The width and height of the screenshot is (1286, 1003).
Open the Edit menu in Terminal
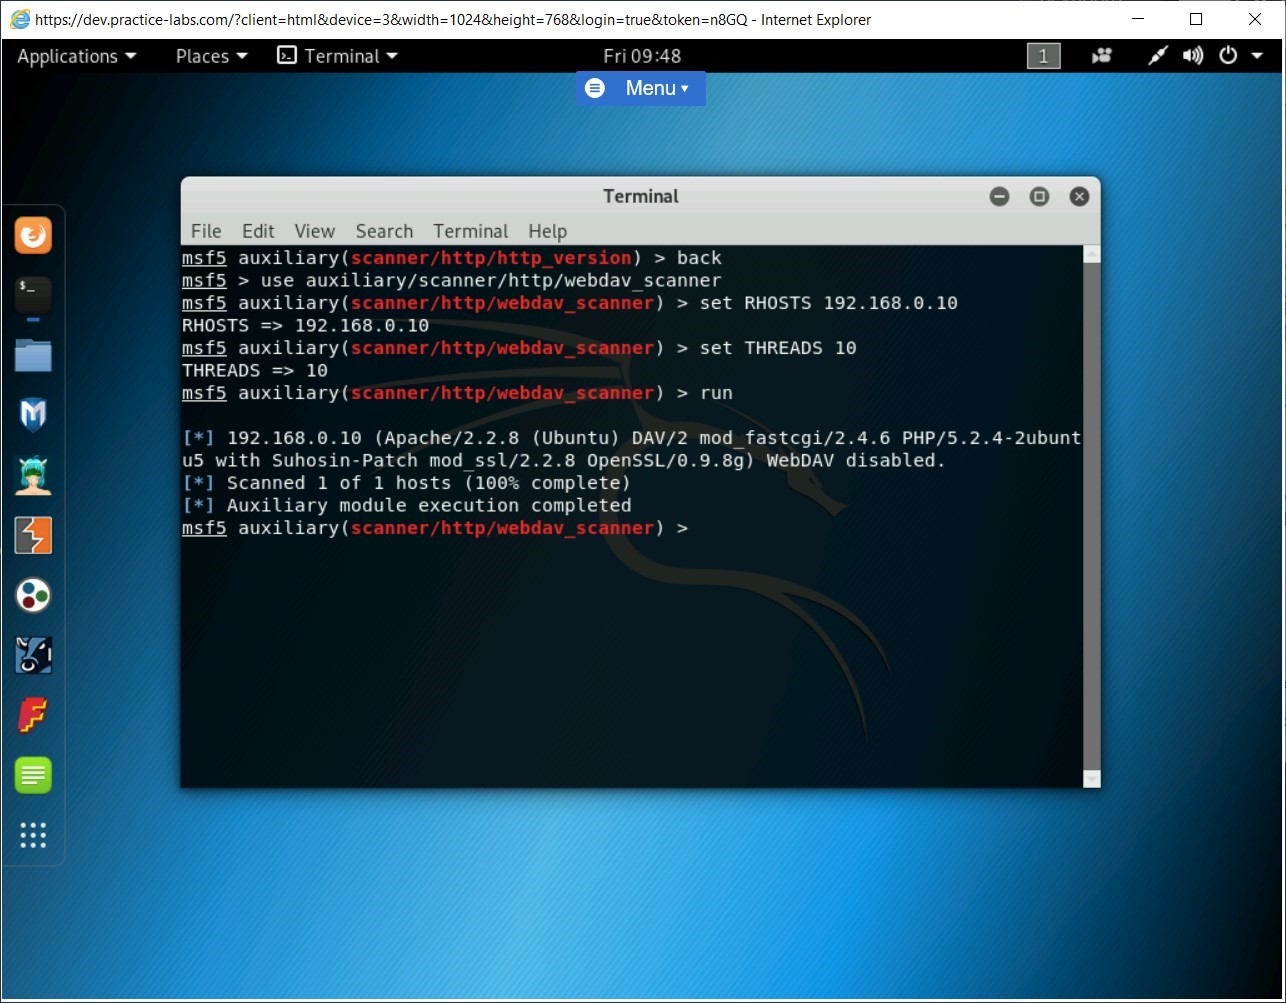click(x=258, y=231)
